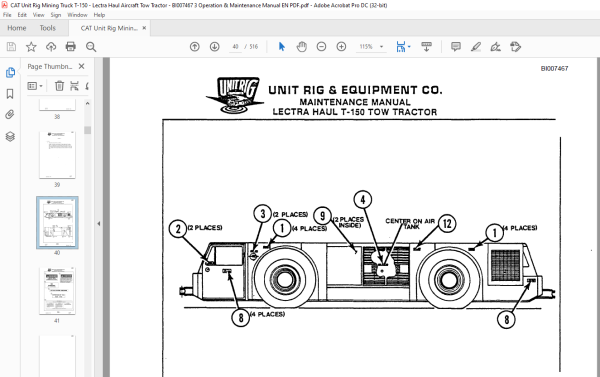The height and width of the screenshot is (377, 600).
Task: Go to previous page arrow icon
Action: pyautogui.click(x=194, y=47)
